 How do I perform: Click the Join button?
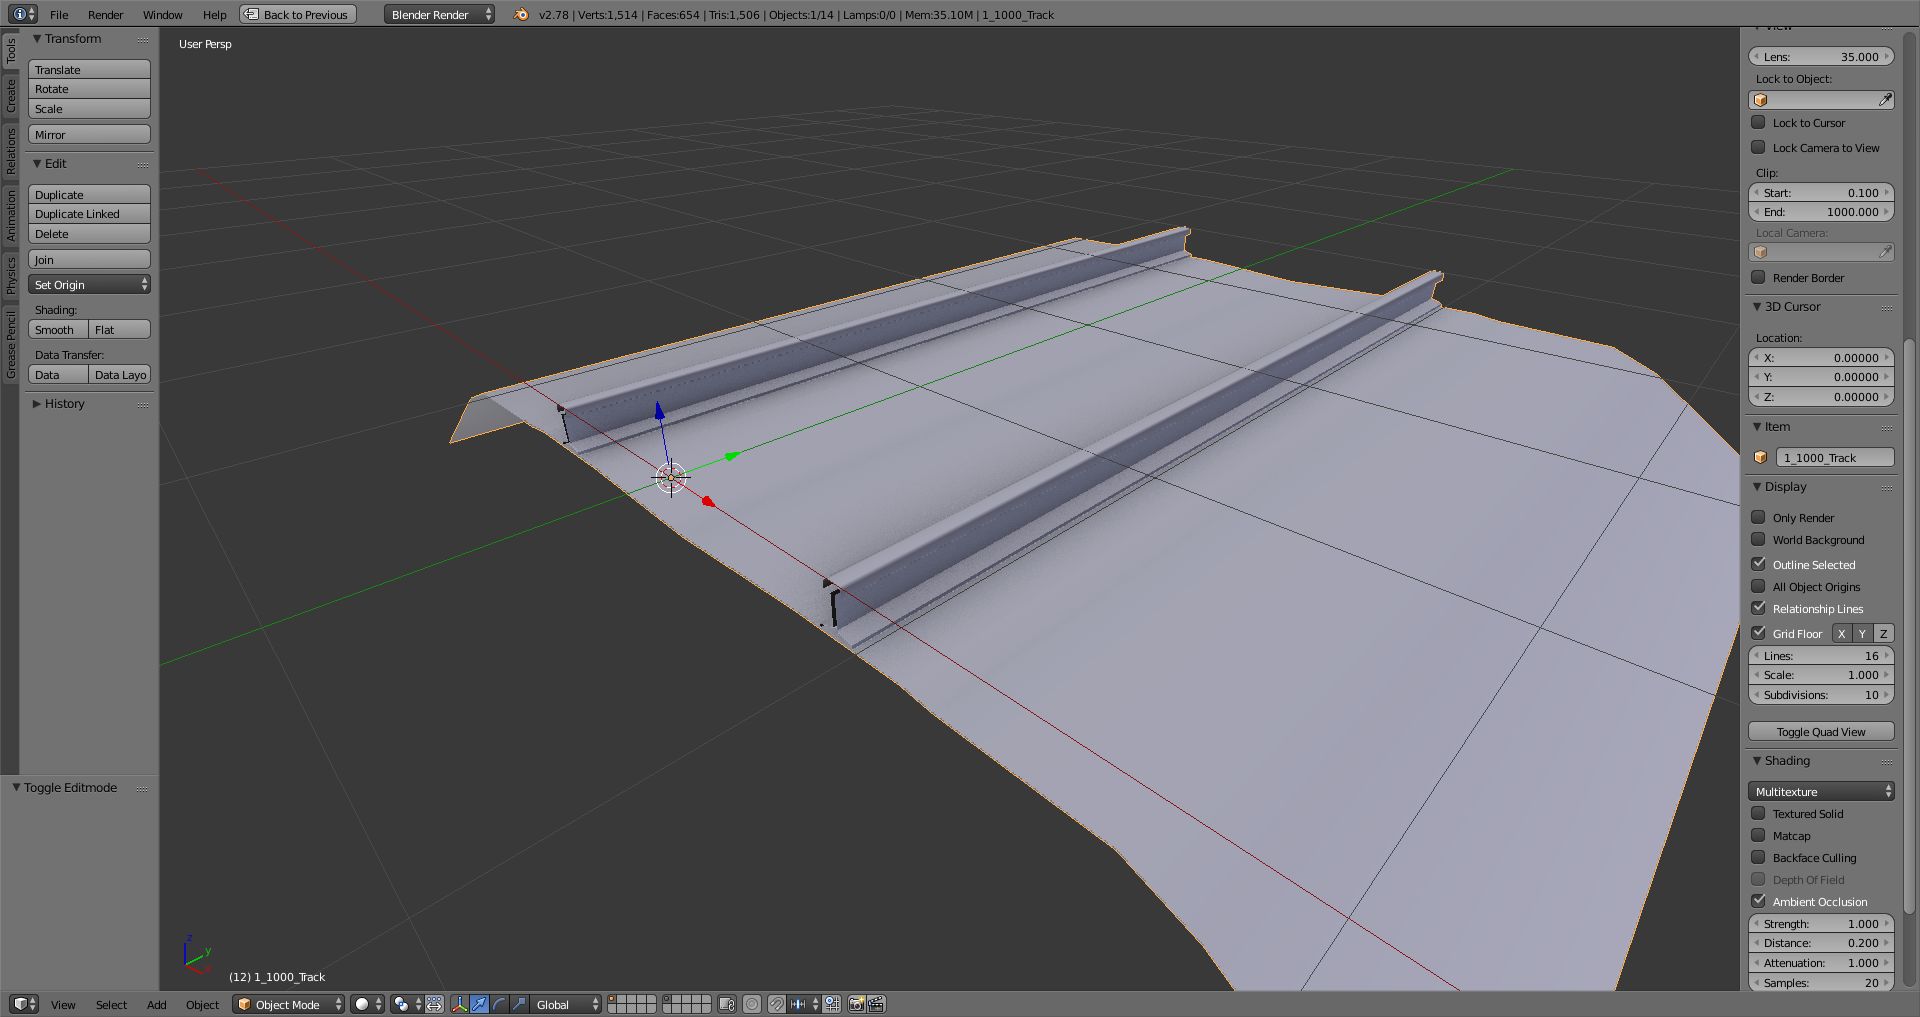[x=89, y=260]
